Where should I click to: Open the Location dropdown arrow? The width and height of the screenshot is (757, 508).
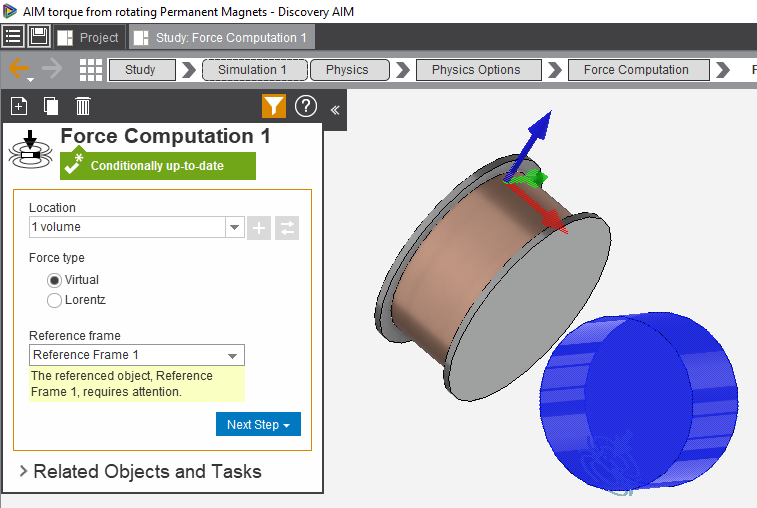pos(235,227)
